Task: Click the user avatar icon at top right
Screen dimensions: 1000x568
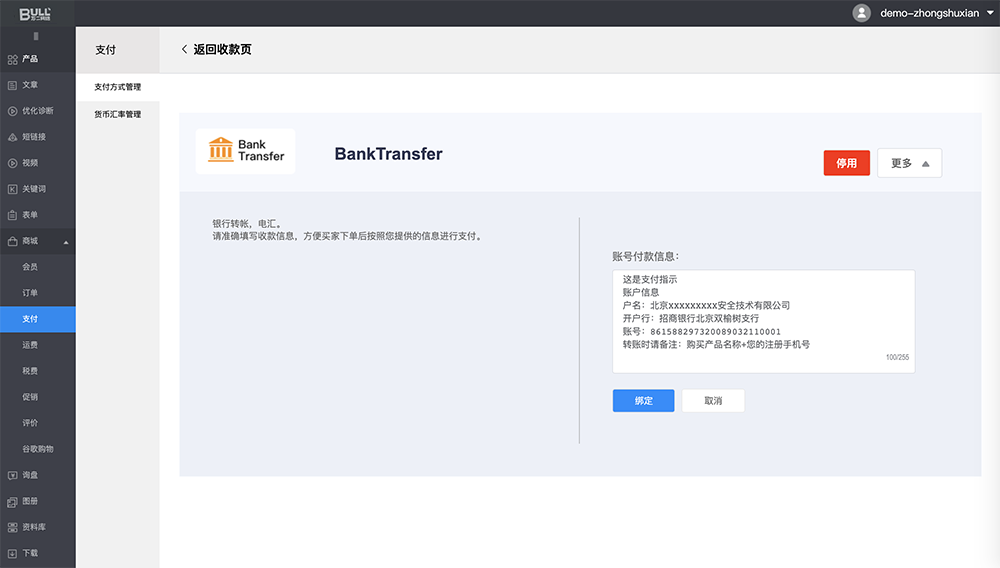Action: (x=861, y=13)
